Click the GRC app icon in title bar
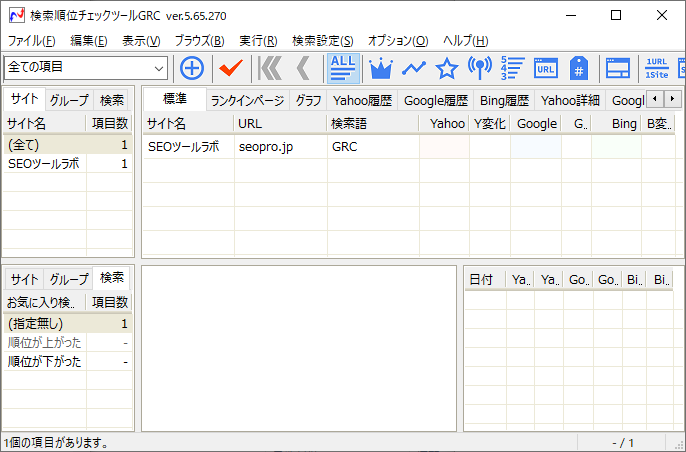The height and width of the screenshot is (452, 686). click(17, 15)
